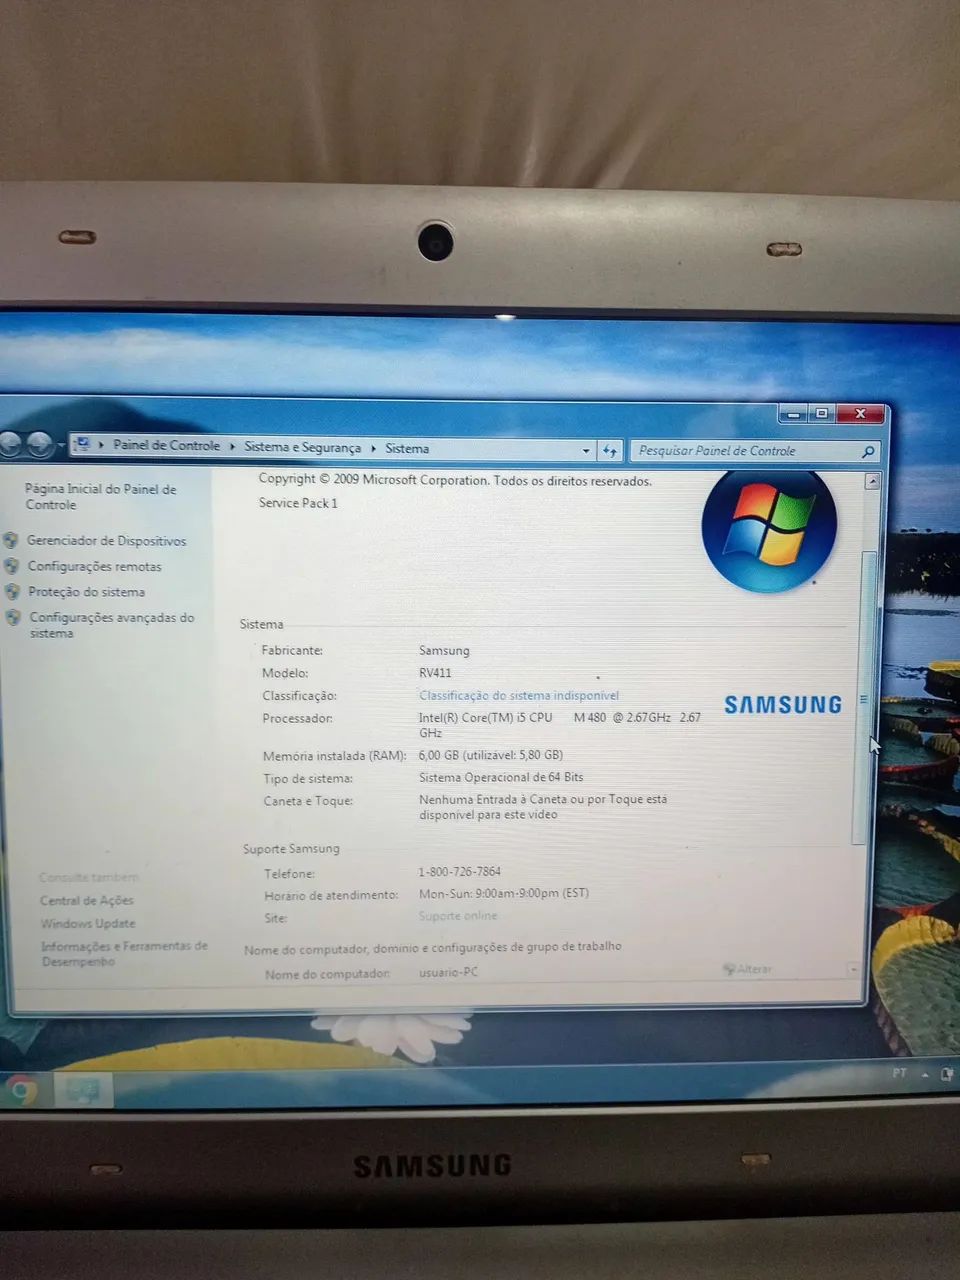The width and height of the screenshot is (960, 1280).
Task: Click the PT language indicator in tray
Action: [x=898, y=1073]
